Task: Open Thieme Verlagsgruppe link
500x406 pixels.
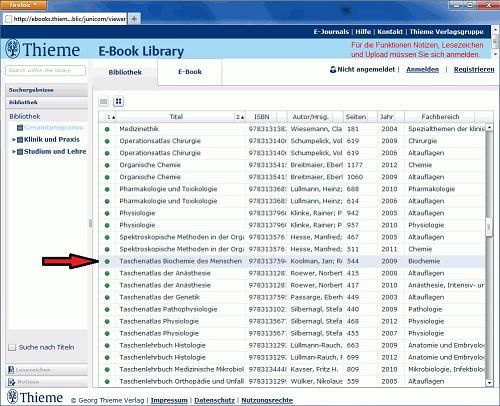Action: coord(446,32)
